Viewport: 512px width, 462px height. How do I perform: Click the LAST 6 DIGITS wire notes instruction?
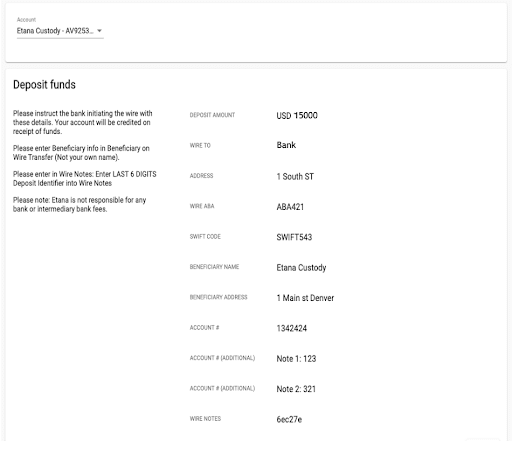coord(84,178)
